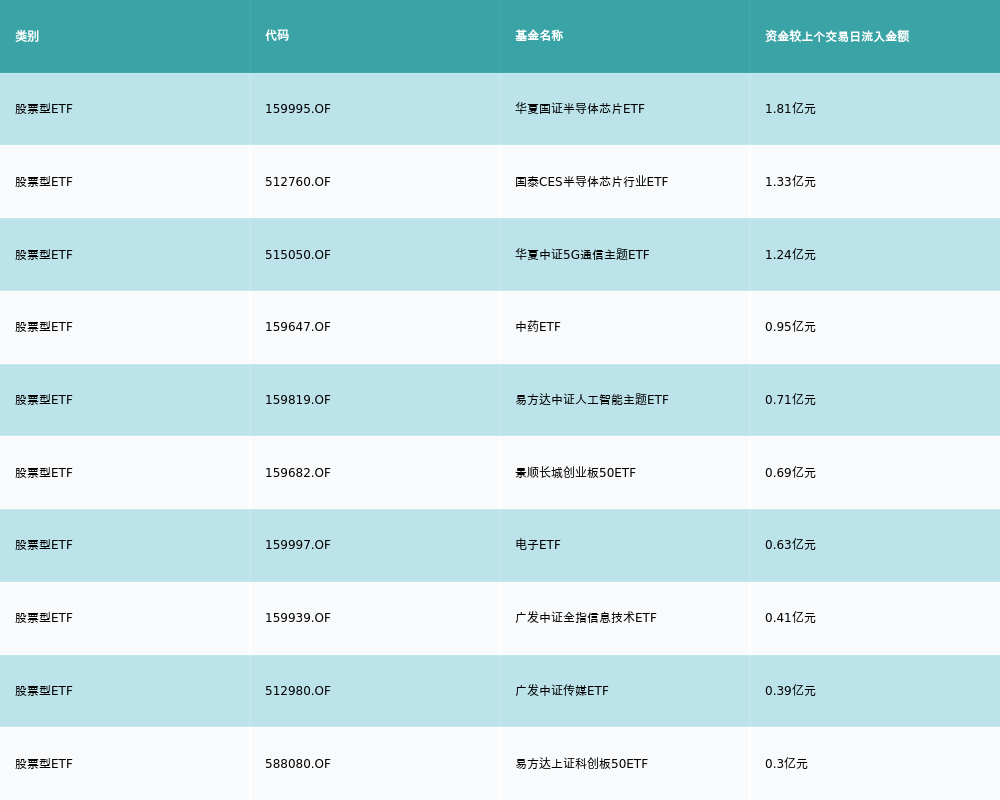This screenshot has width=1000, height=800.
Task: Click the 0.63亿元 inflow value
Action: (x=790, y=545)
